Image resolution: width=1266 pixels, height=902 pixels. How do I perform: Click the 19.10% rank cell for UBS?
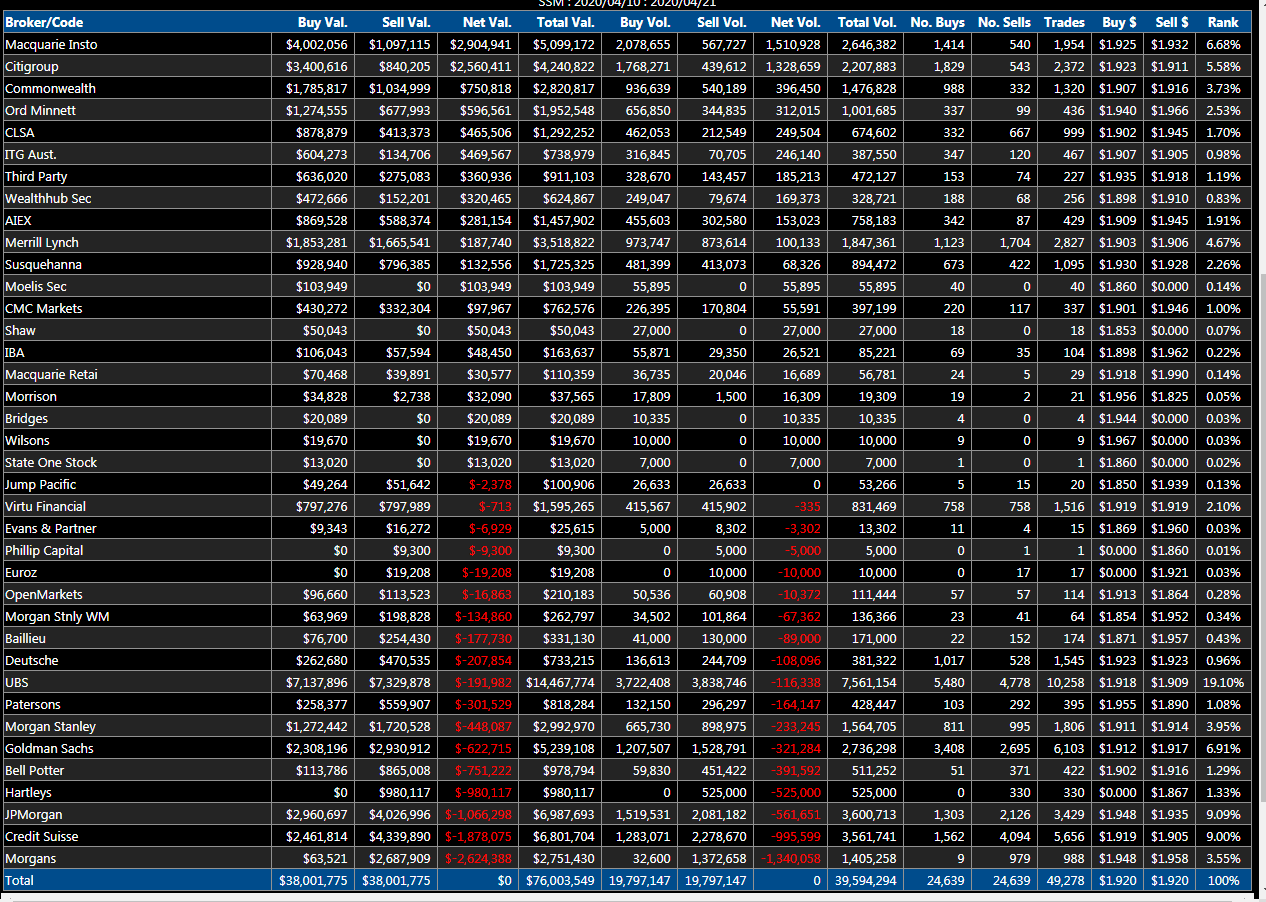click(x=1223, y=682)
